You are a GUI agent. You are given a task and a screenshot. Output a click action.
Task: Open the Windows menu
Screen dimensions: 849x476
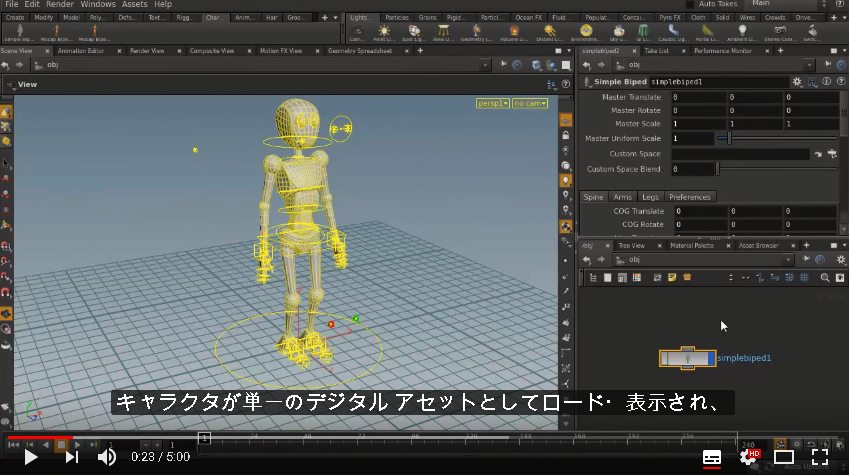tap(98, 4)
